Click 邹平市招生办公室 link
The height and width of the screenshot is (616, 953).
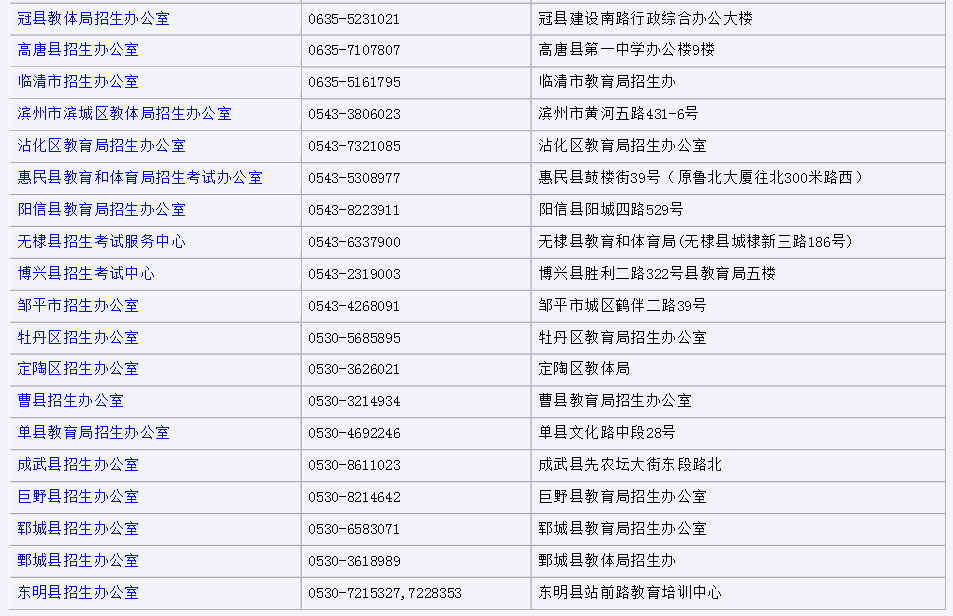78,306
